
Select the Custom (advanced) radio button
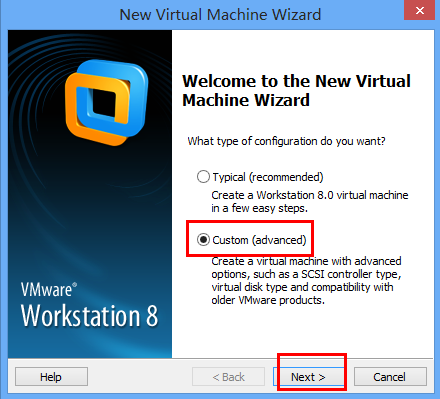203,240
